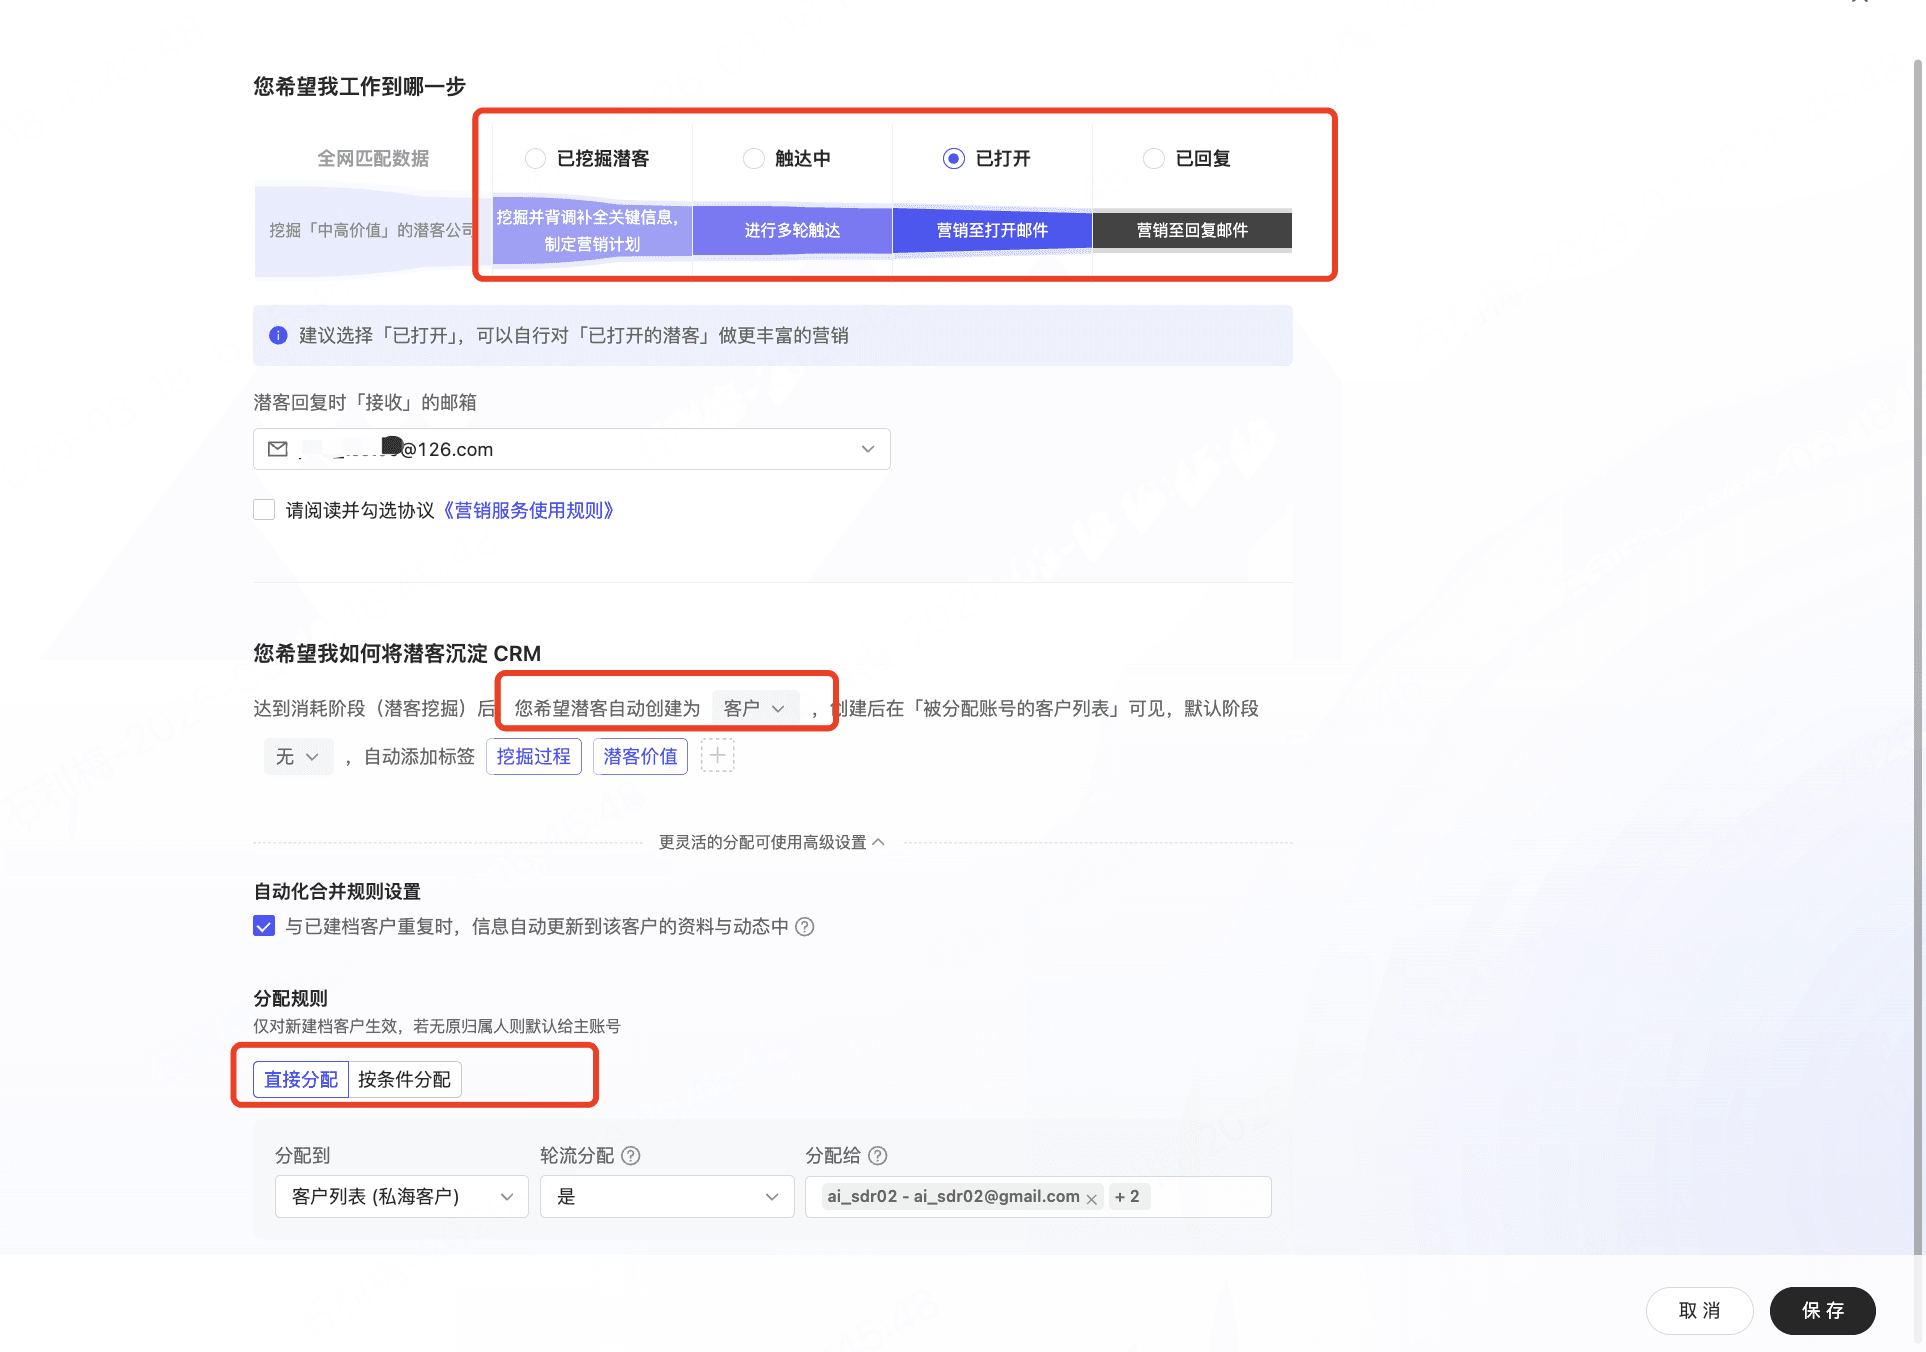Check the 营销服务使用规则 agreement checkbox
The height and width of the screenshot is (1352, 1926).
(x=264, y=510)
